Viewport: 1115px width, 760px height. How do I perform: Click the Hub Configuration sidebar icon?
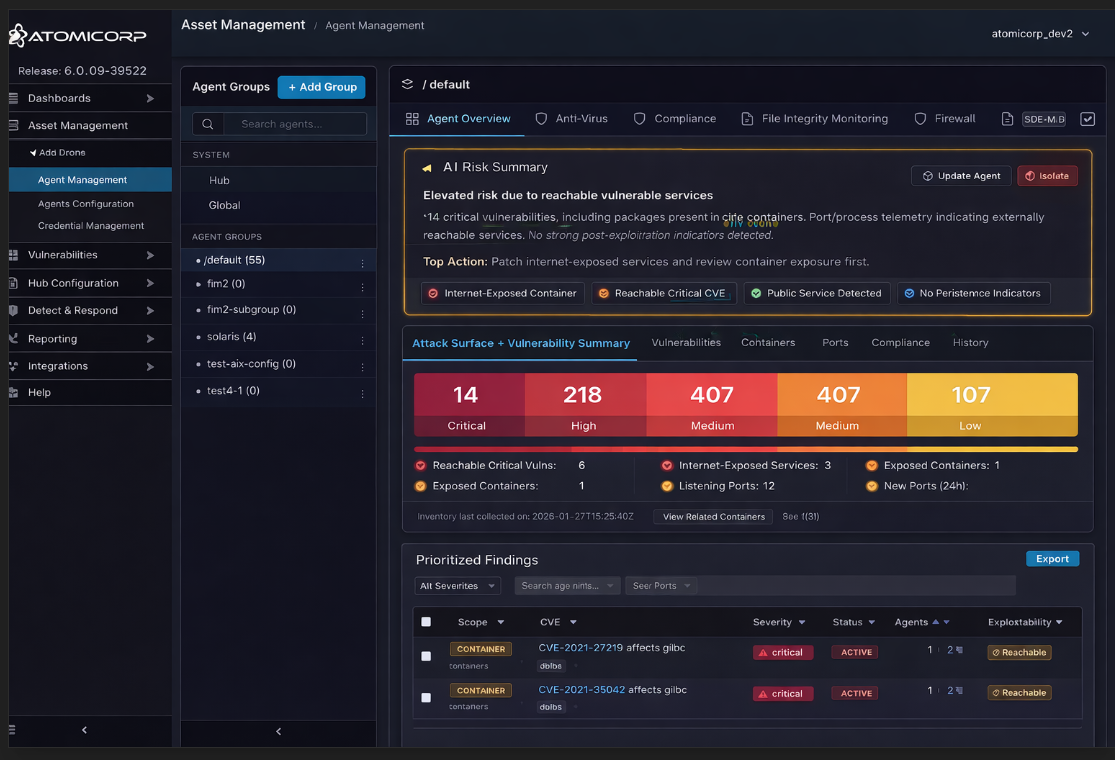[14, 283]
